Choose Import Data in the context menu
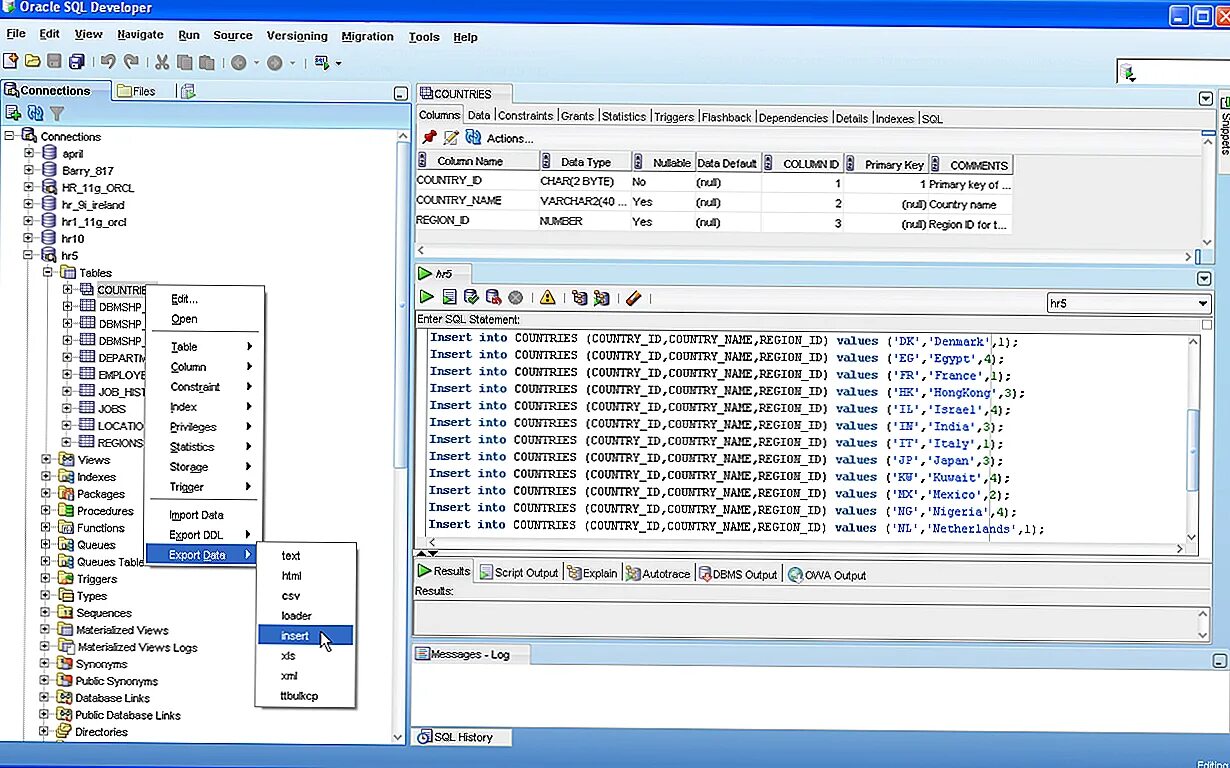This screenshot has width=1230, height=768. coord(204,515)
